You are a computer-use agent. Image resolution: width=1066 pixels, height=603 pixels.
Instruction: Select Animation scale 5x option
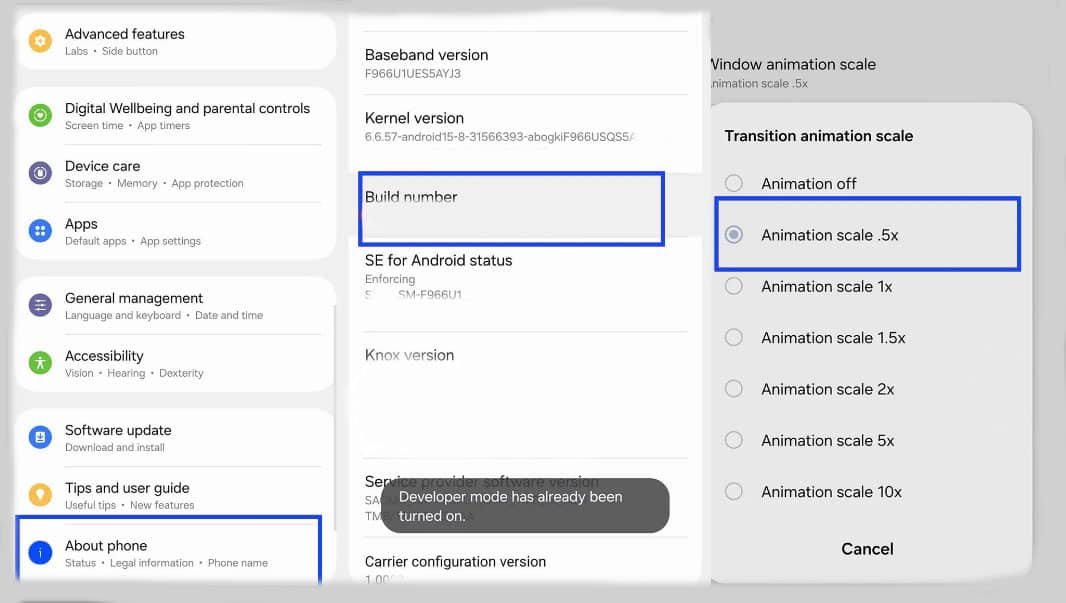pyautogui.click(x=733, y=440)
